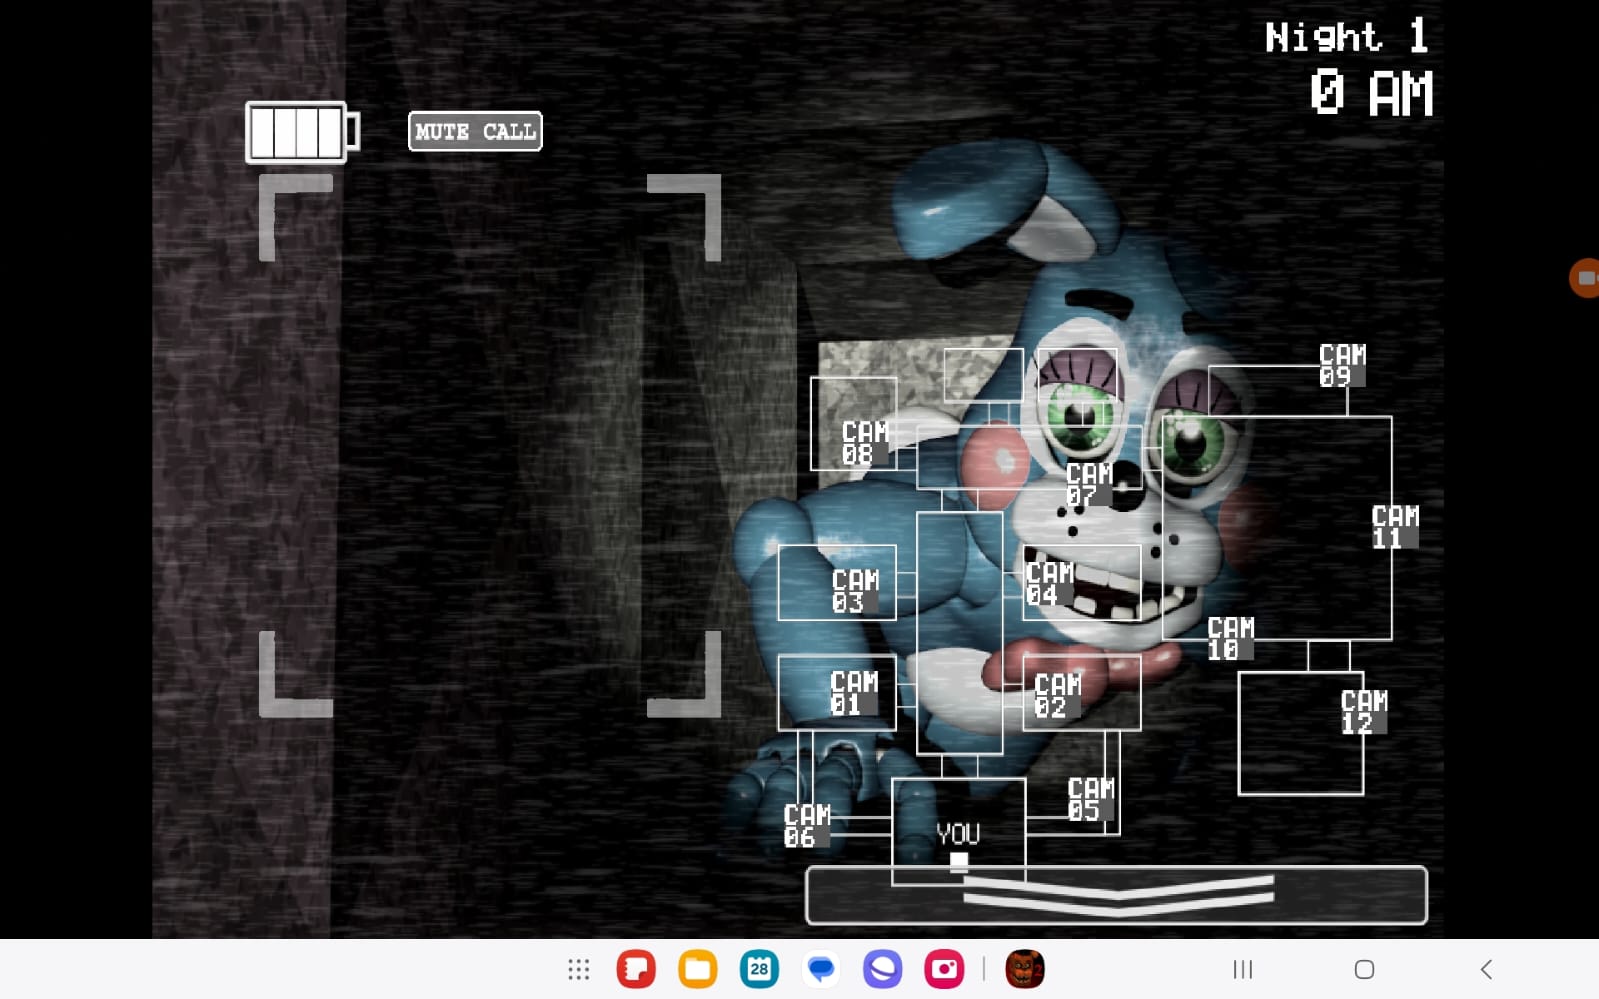Open the app drawer grid icon

[579, 969]
